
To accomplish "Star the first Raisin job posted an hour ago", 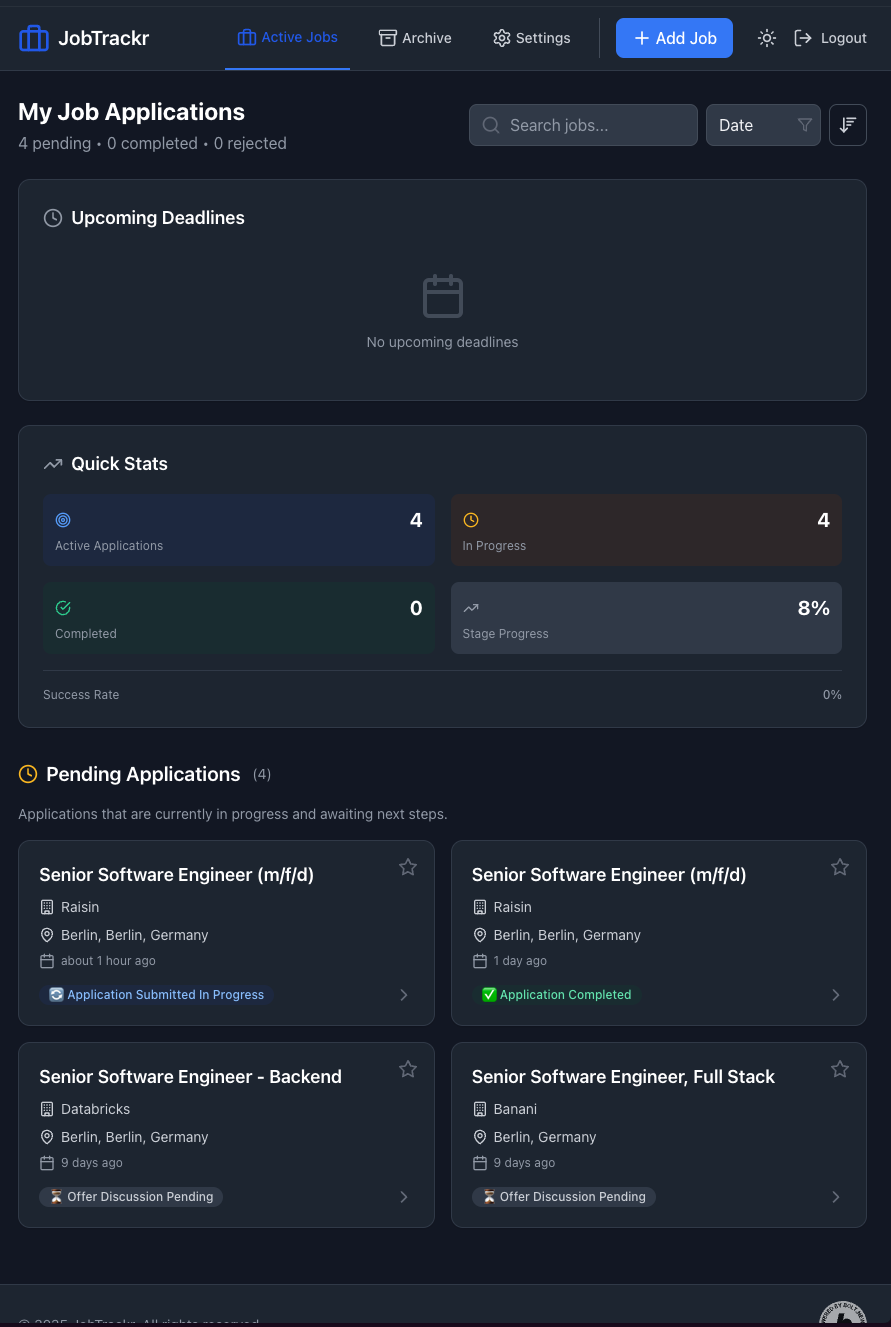I will coord(408,867).
